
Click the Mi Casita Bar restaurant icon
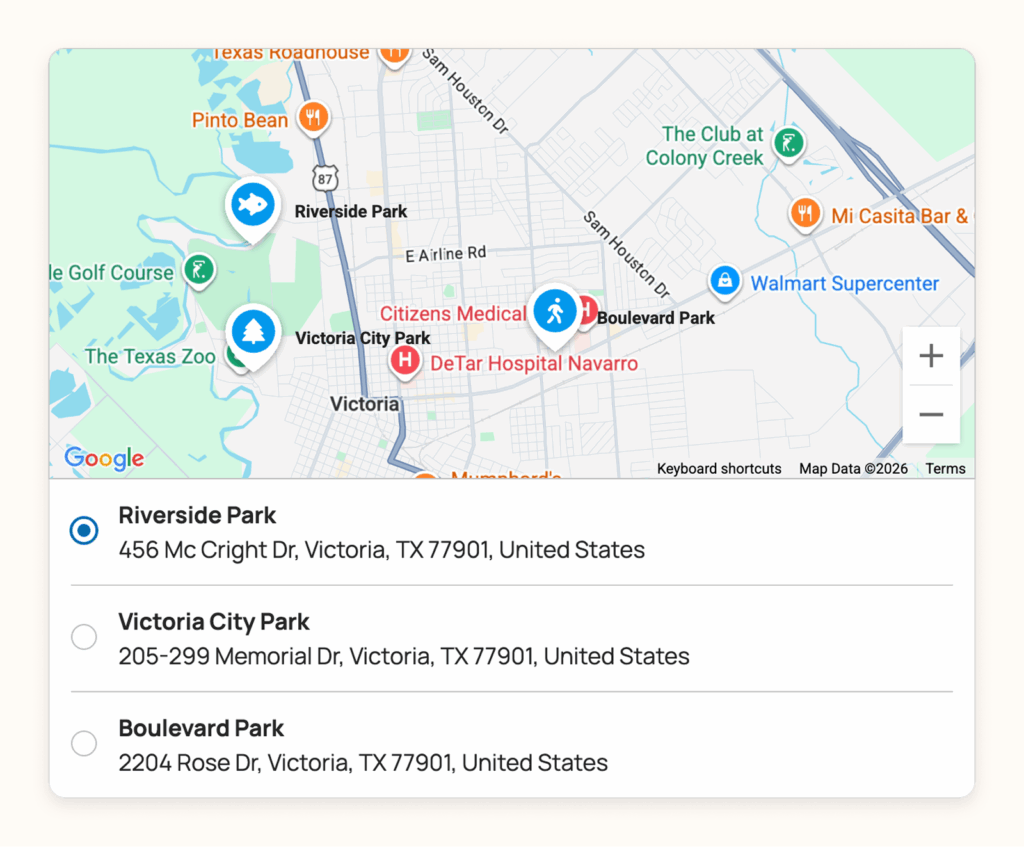tap(805, 213)
